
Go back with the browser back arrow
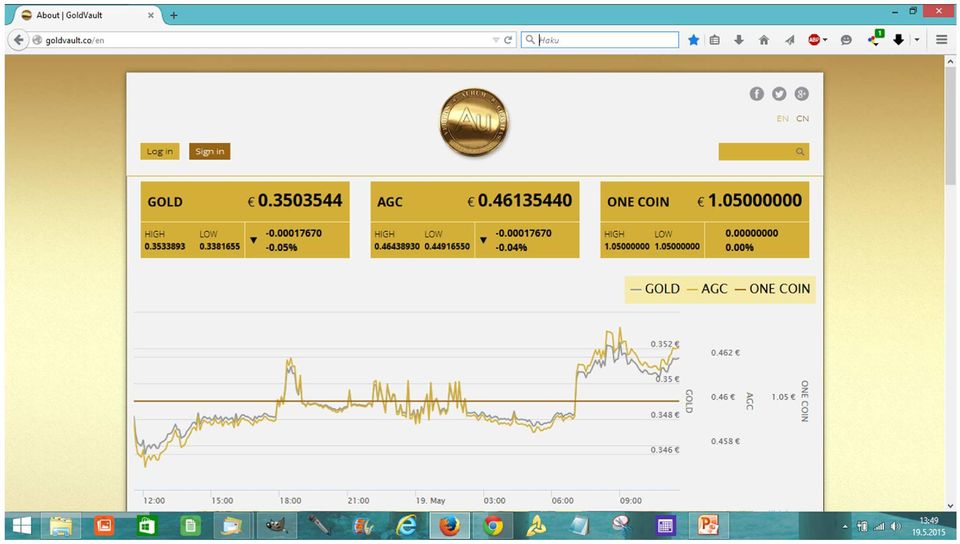coord(18,40)
